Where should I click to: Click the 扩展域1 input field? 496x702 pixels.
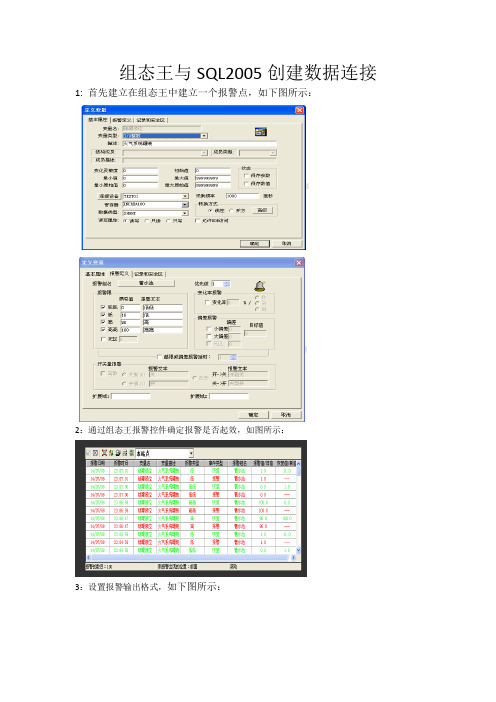[x=131, y=396]
